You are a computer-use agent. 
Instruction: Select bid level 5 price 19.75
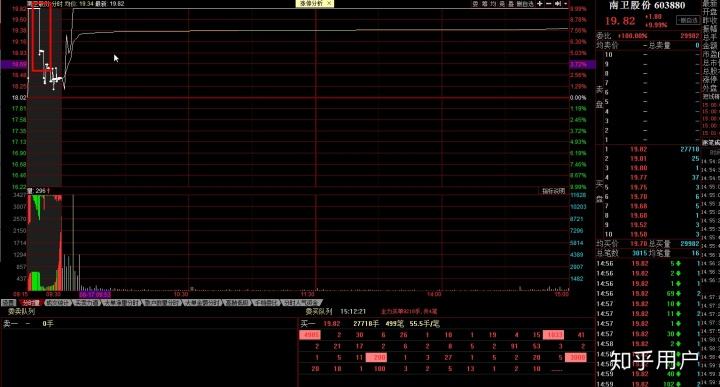(638, 187)
